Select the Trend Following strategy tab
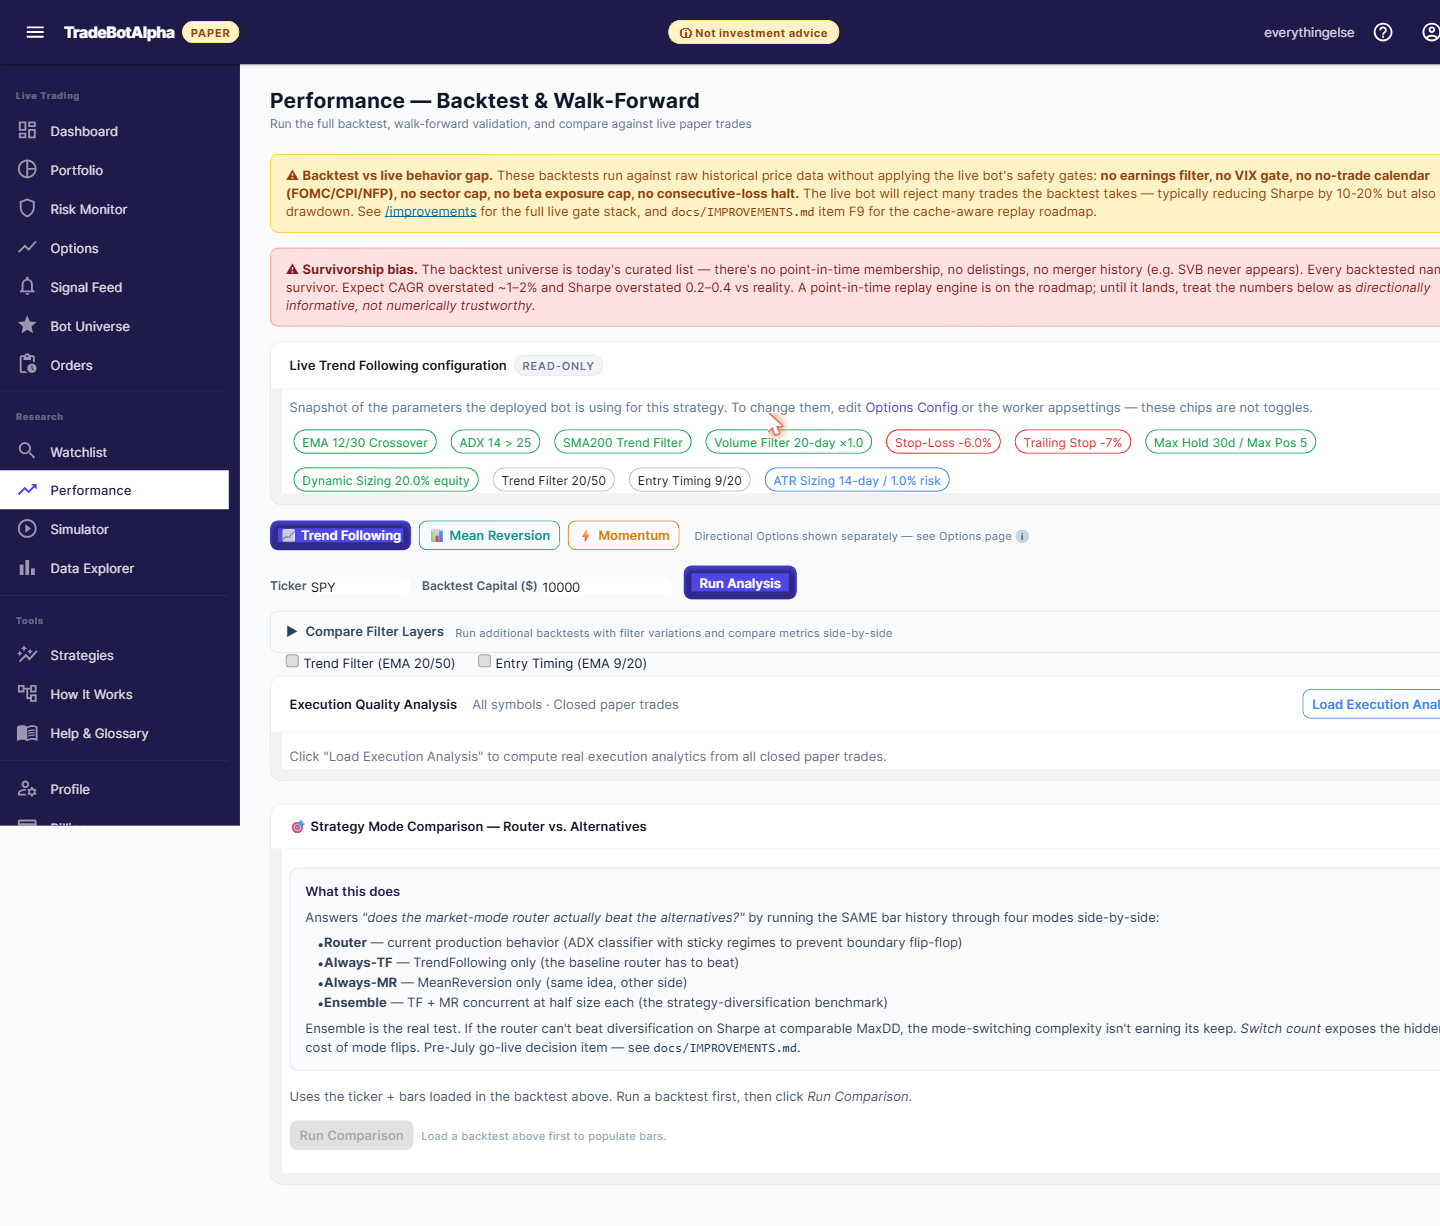 click(341, 535)
